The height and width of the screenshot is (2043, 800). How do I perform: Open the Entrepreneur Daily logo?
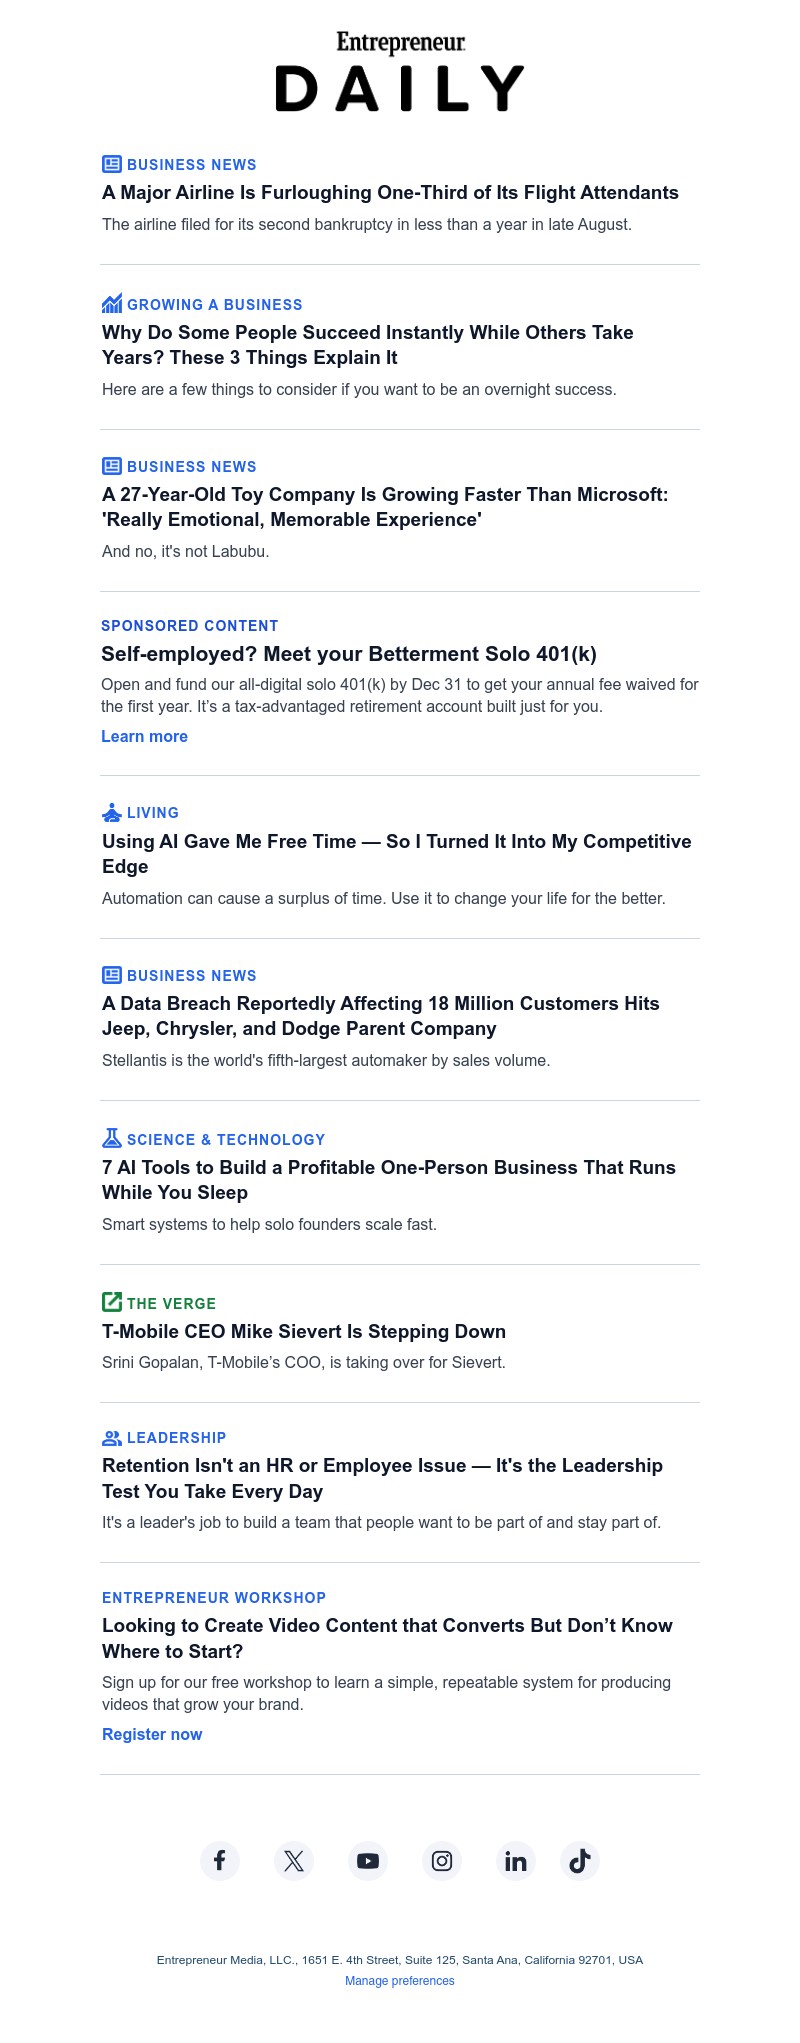tap(399, 70)
